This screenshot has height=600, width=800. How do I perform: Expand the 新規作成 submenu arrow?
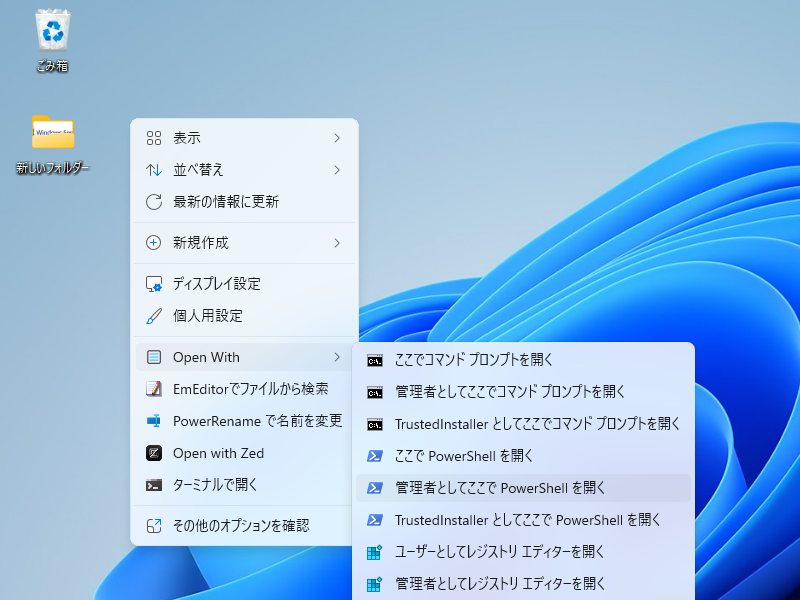337,243
